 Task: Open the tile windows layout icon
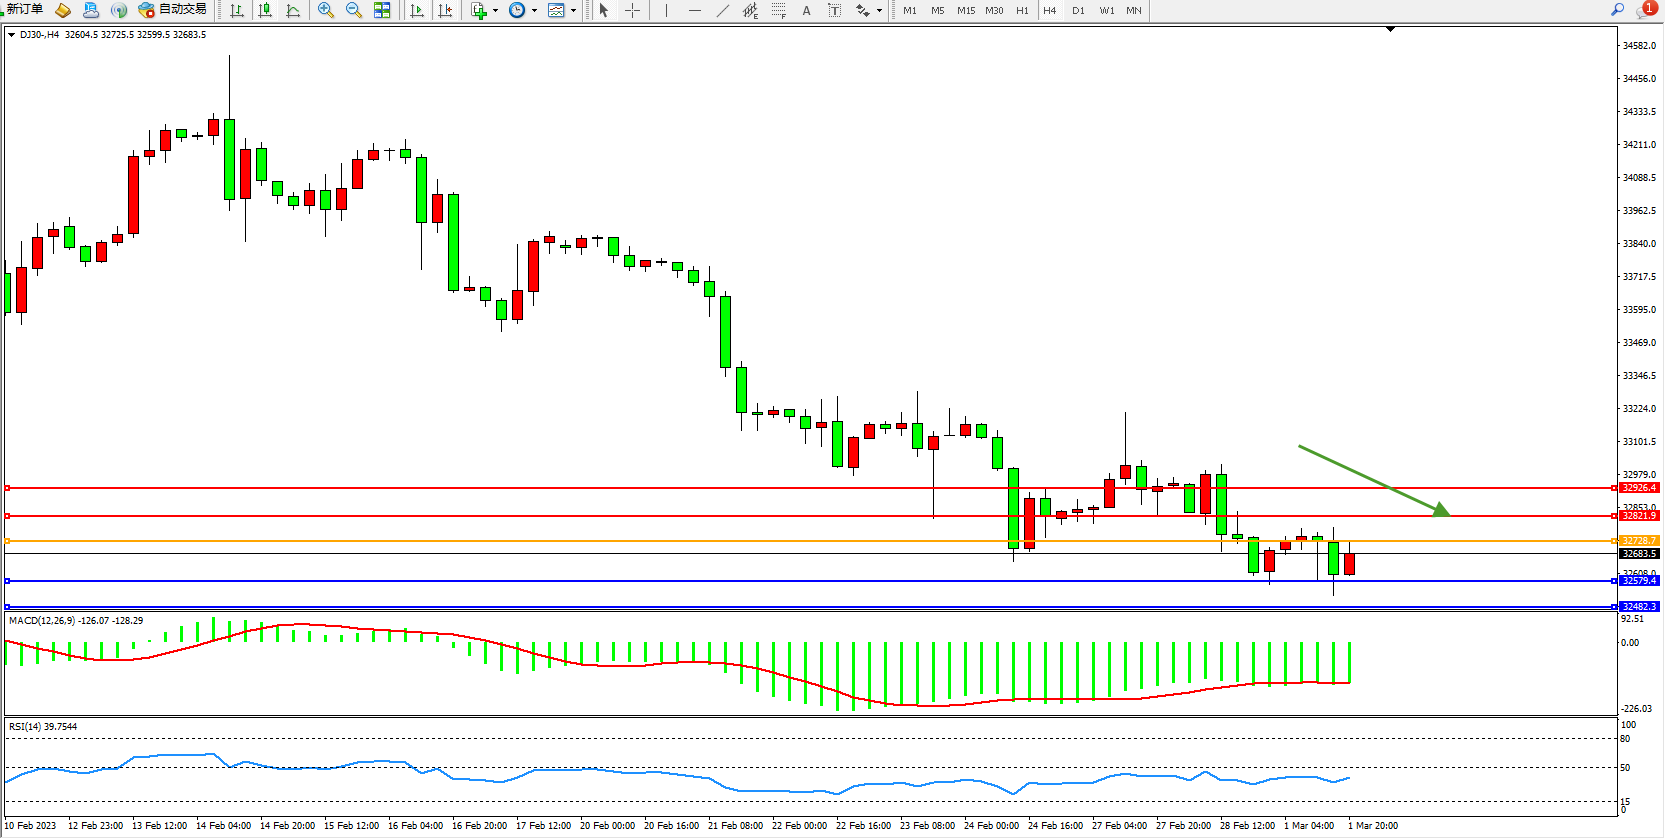(x=382, y=10)
